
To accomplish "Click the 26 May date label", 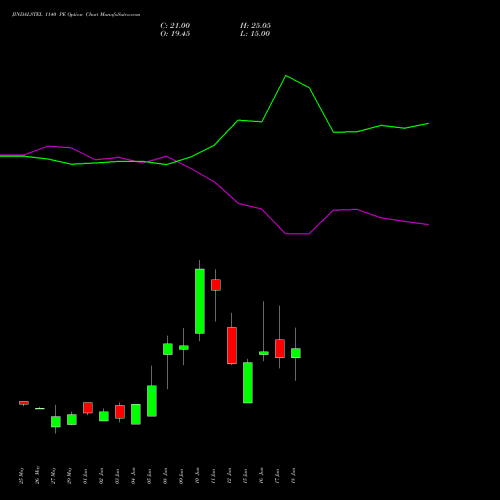I will pyautogui.click(x=38, y=475).
